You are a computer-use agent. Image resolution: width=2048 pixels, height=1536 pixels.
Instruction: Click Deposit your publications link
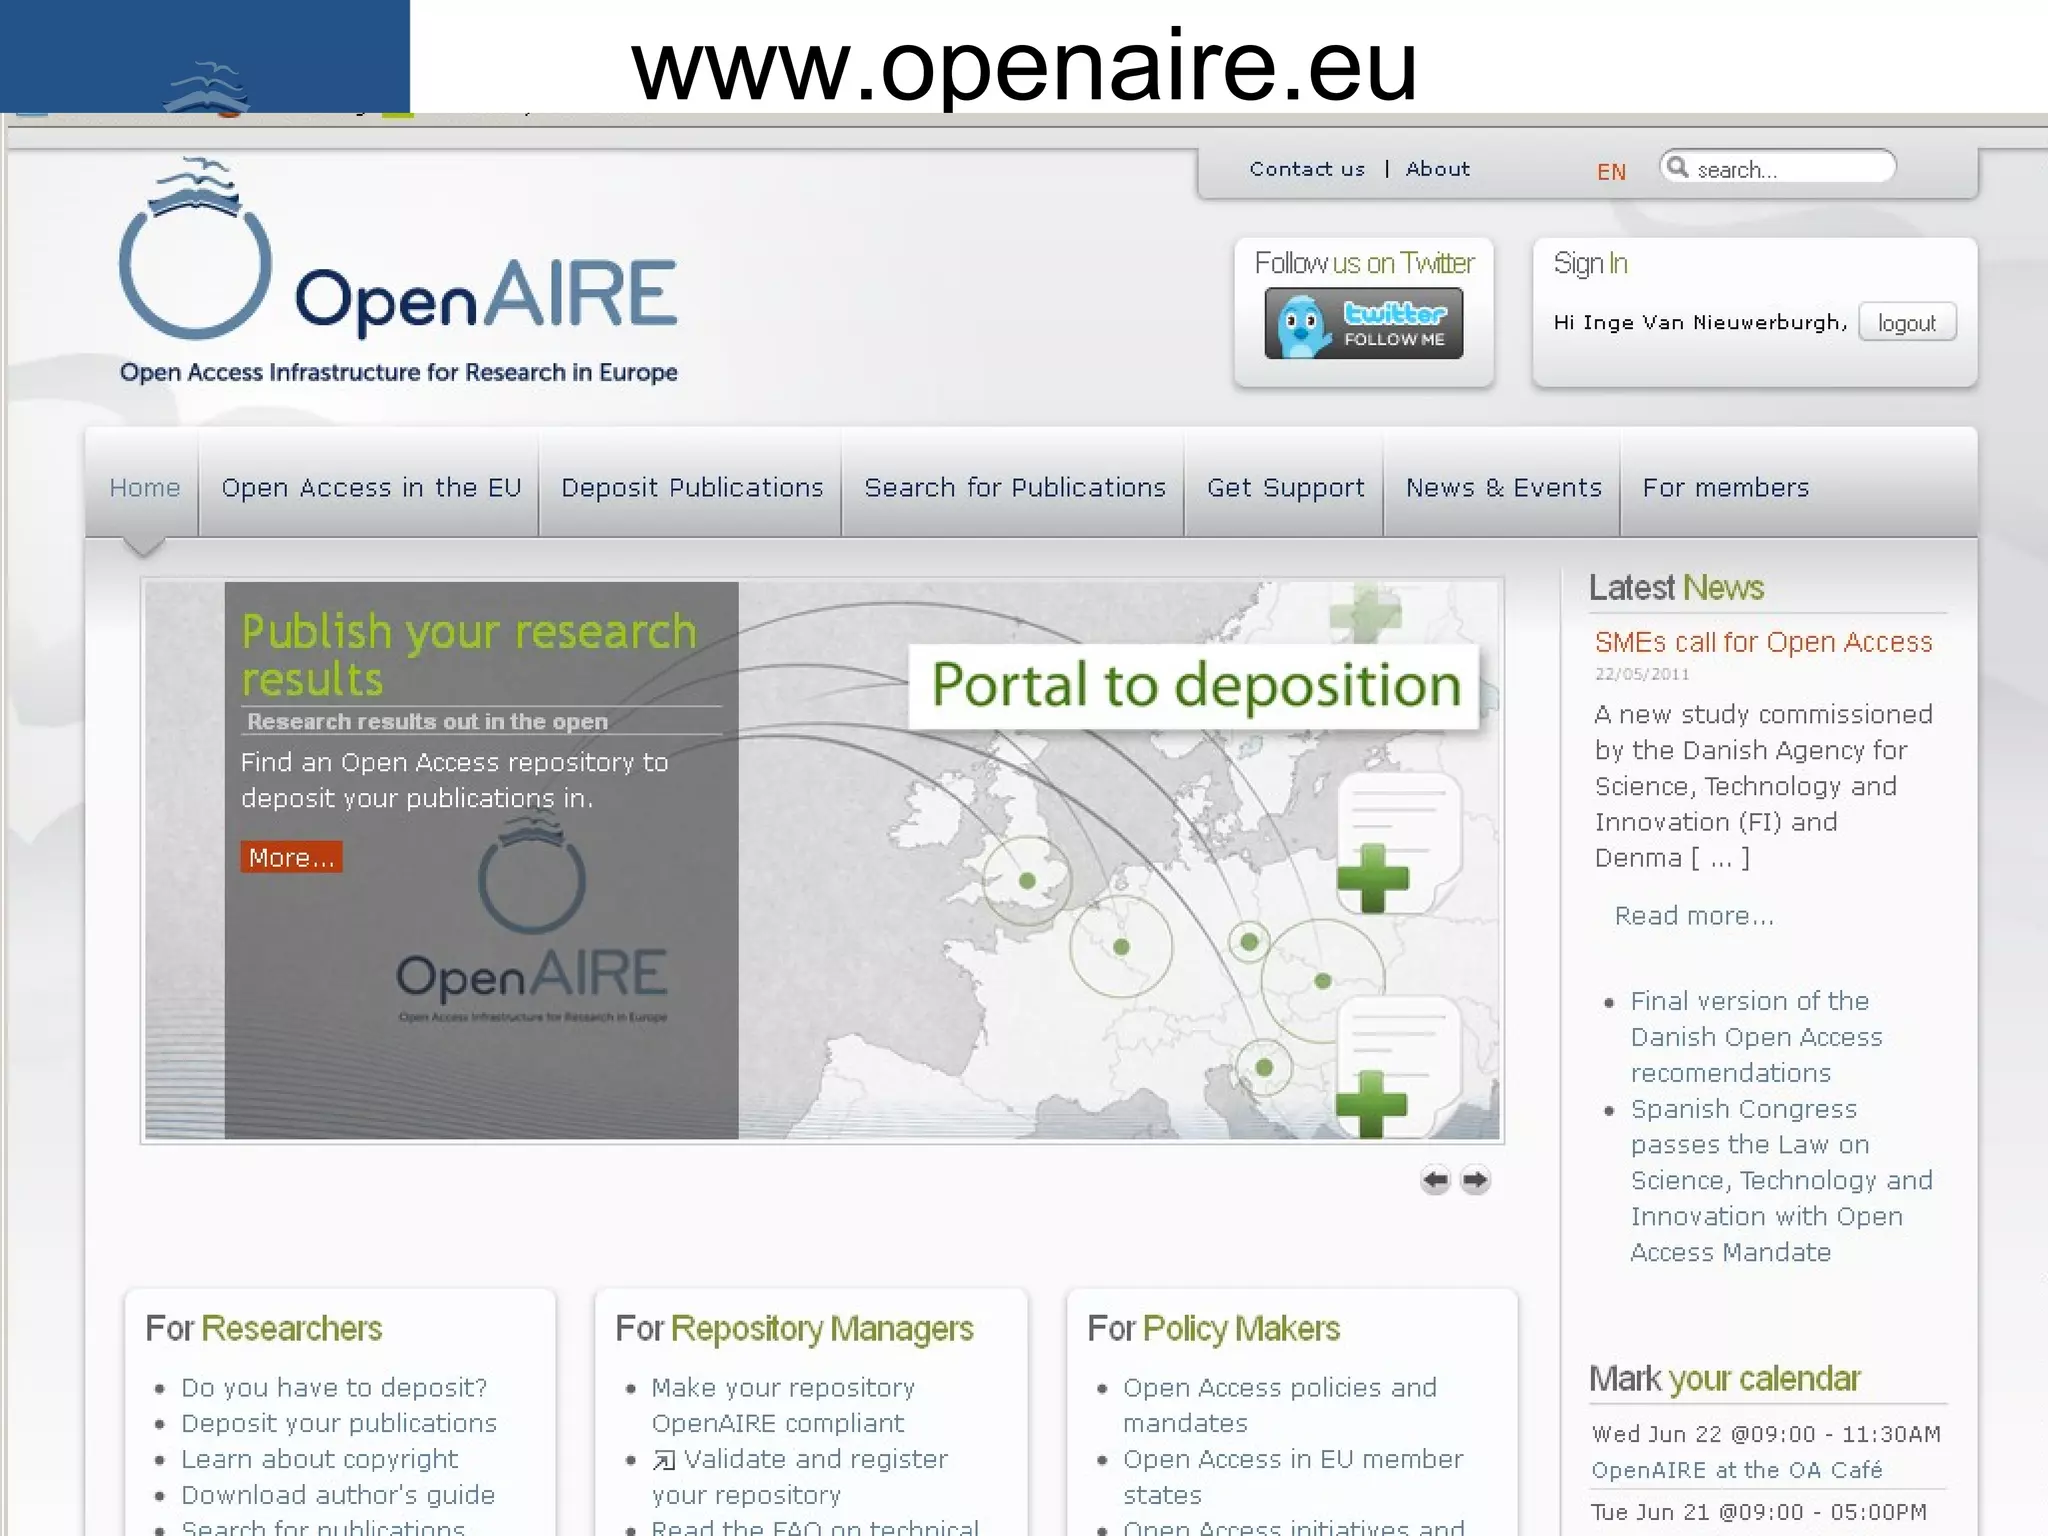[x=339, y=1423]
